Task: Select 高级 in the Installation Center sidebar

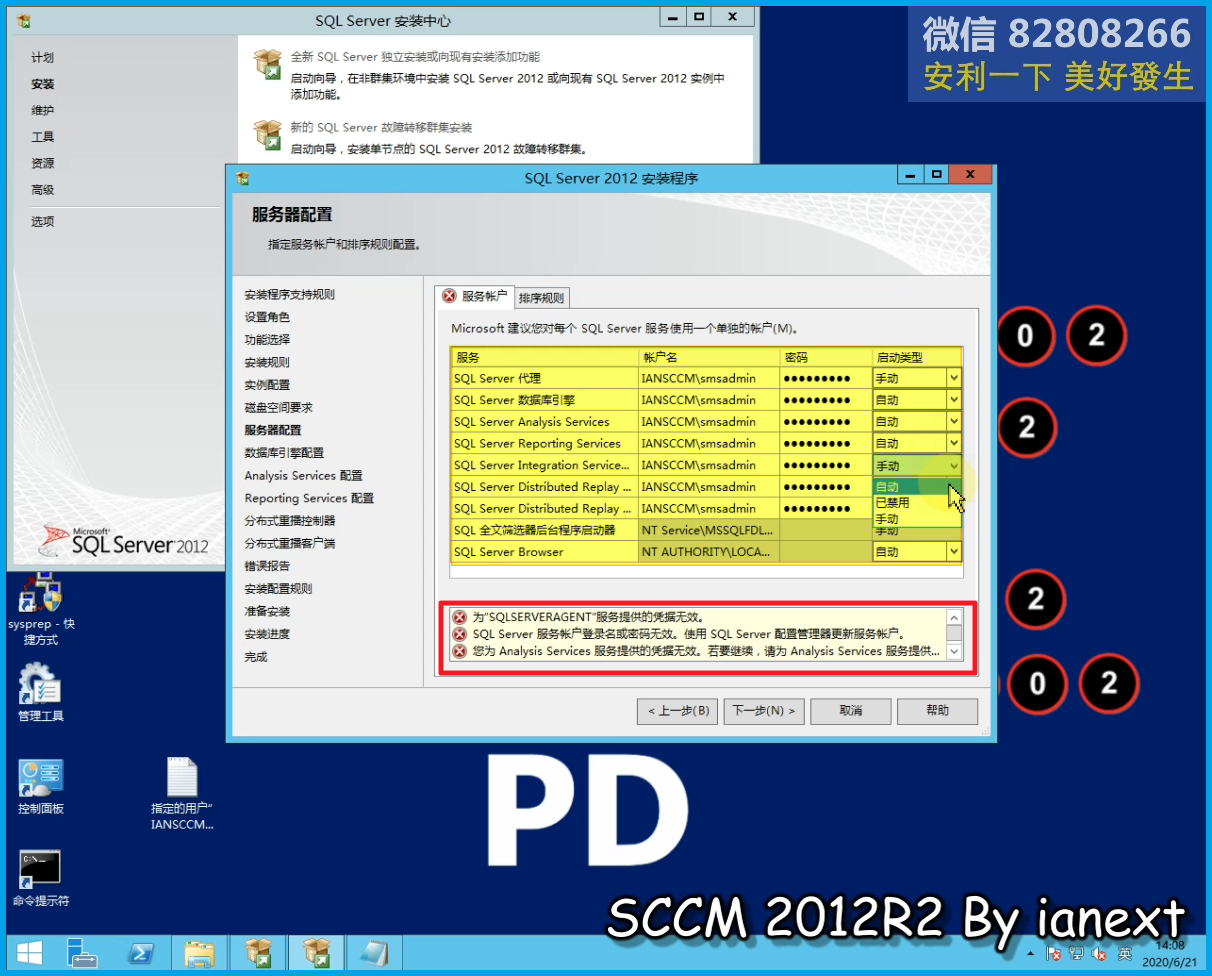Action: (42, 190)
